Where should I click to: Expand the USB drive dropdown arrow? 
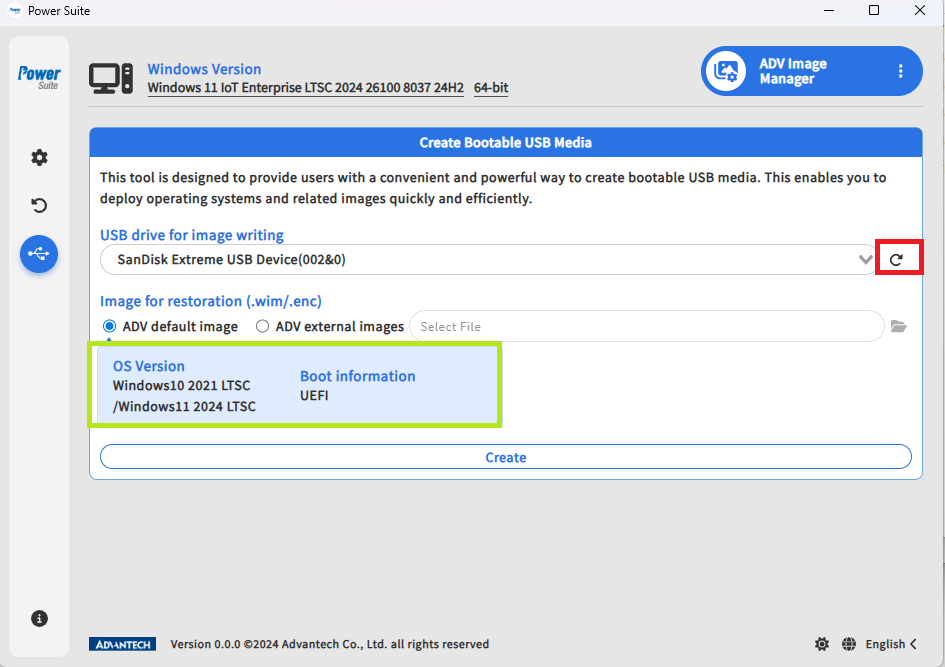(x=865, y=260)
